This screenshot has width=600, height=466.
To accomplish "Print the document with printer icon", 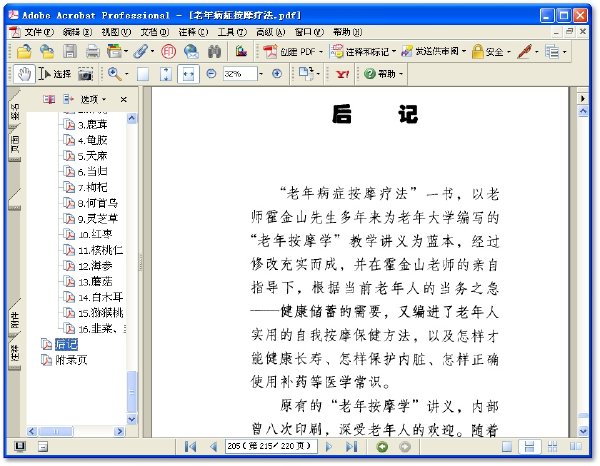I will pyautogui.click(x=92, y=52).
